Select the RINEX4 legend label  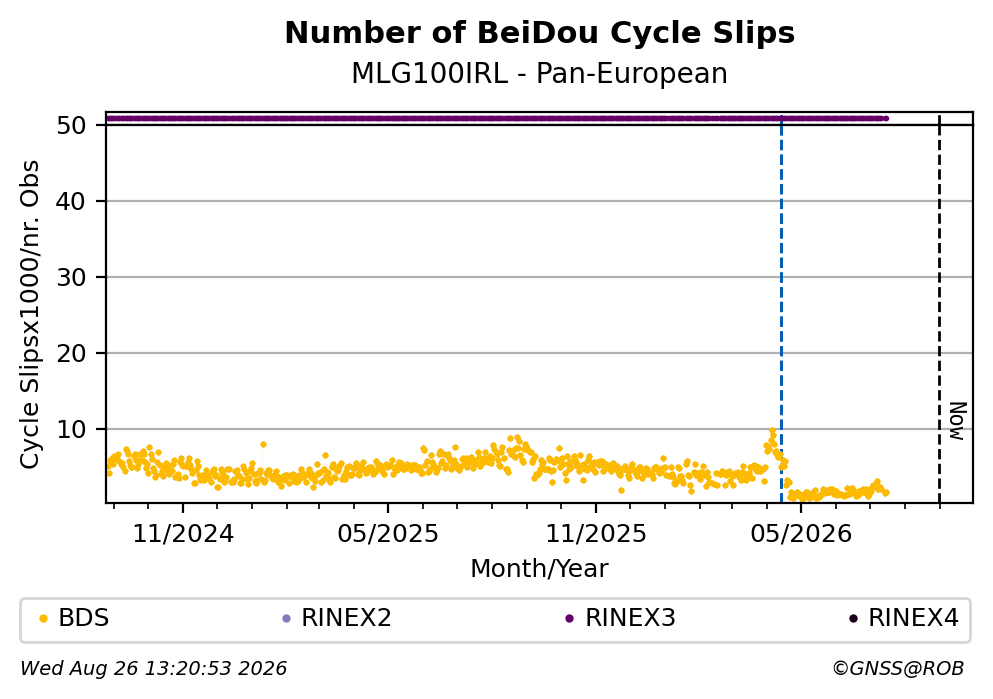[913, 618]
